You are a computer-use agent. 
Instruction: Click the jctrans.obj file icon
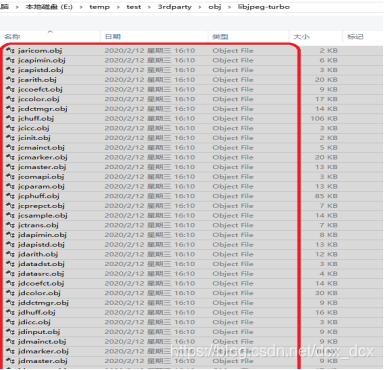(10, 225)
